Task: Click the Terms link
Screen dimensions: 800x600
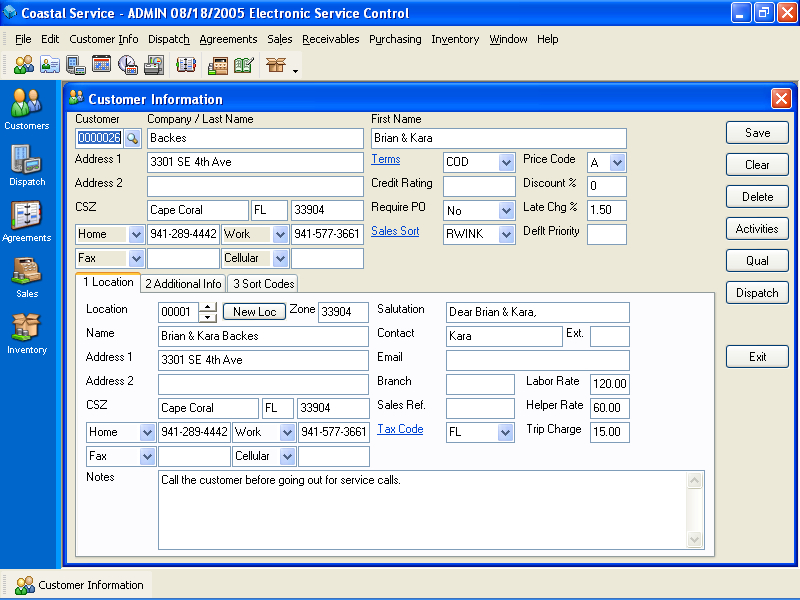Action: [x=386, y=159]
